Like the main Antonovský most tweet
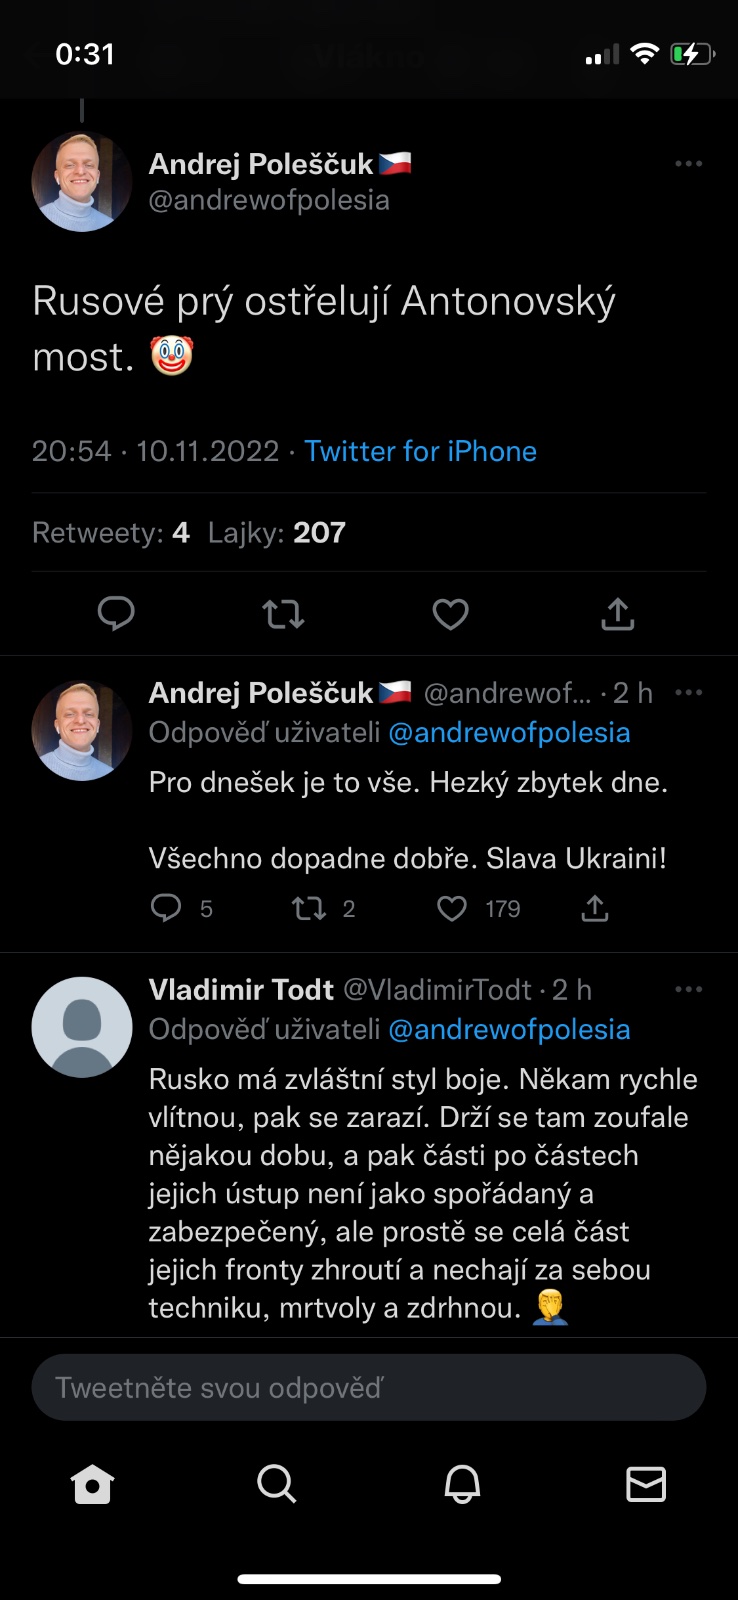 coord(450,613)
